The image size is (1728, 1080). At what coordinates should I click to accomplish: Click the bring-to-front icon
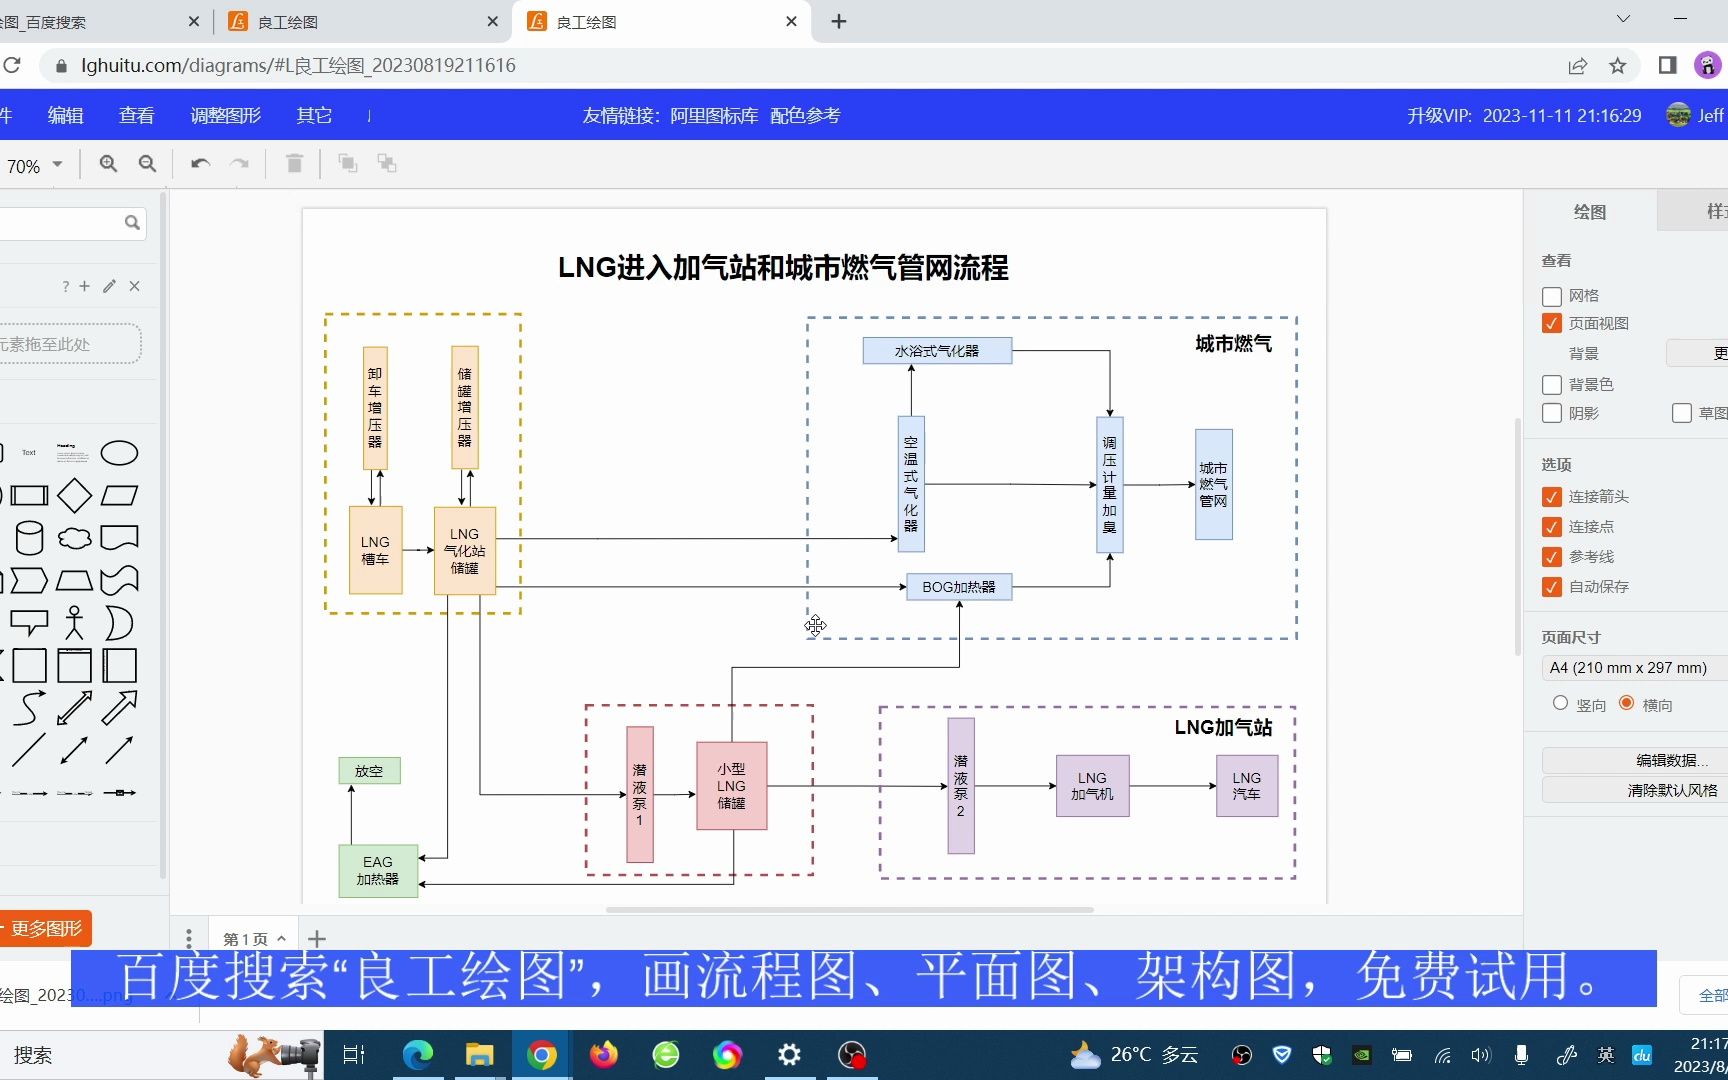pyautogui.click(x=348, y=163)
